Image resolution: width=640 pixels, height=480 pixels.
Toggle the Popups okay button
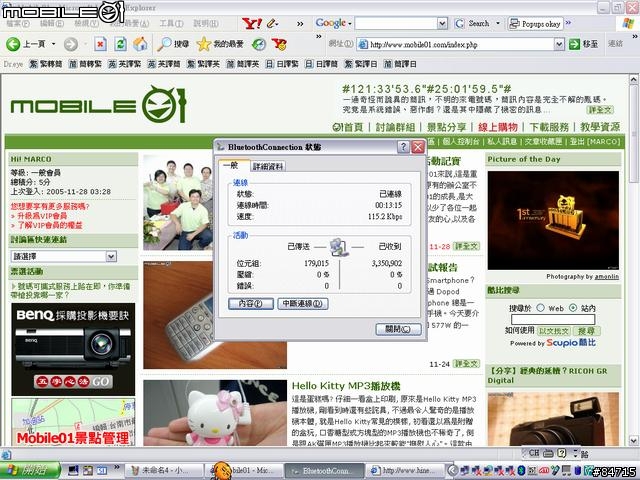coord(536,24)
